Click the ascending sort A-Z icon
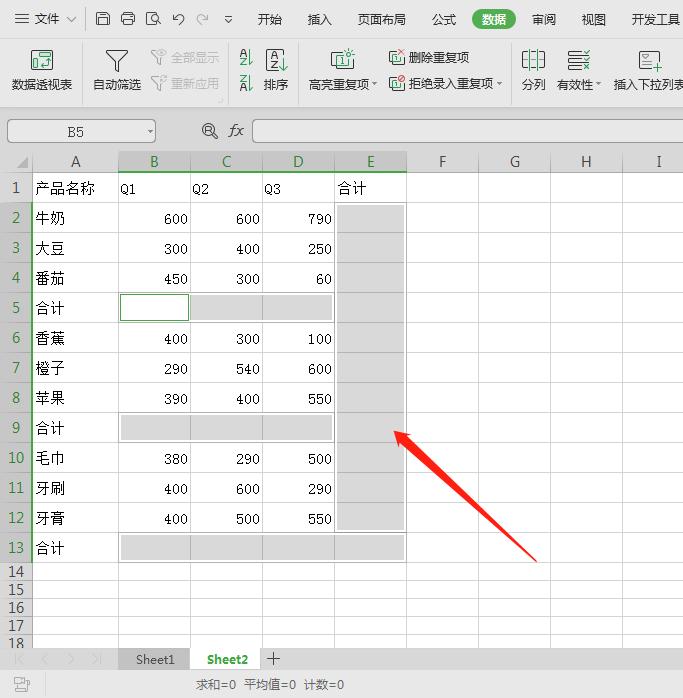 click(246, 59)
